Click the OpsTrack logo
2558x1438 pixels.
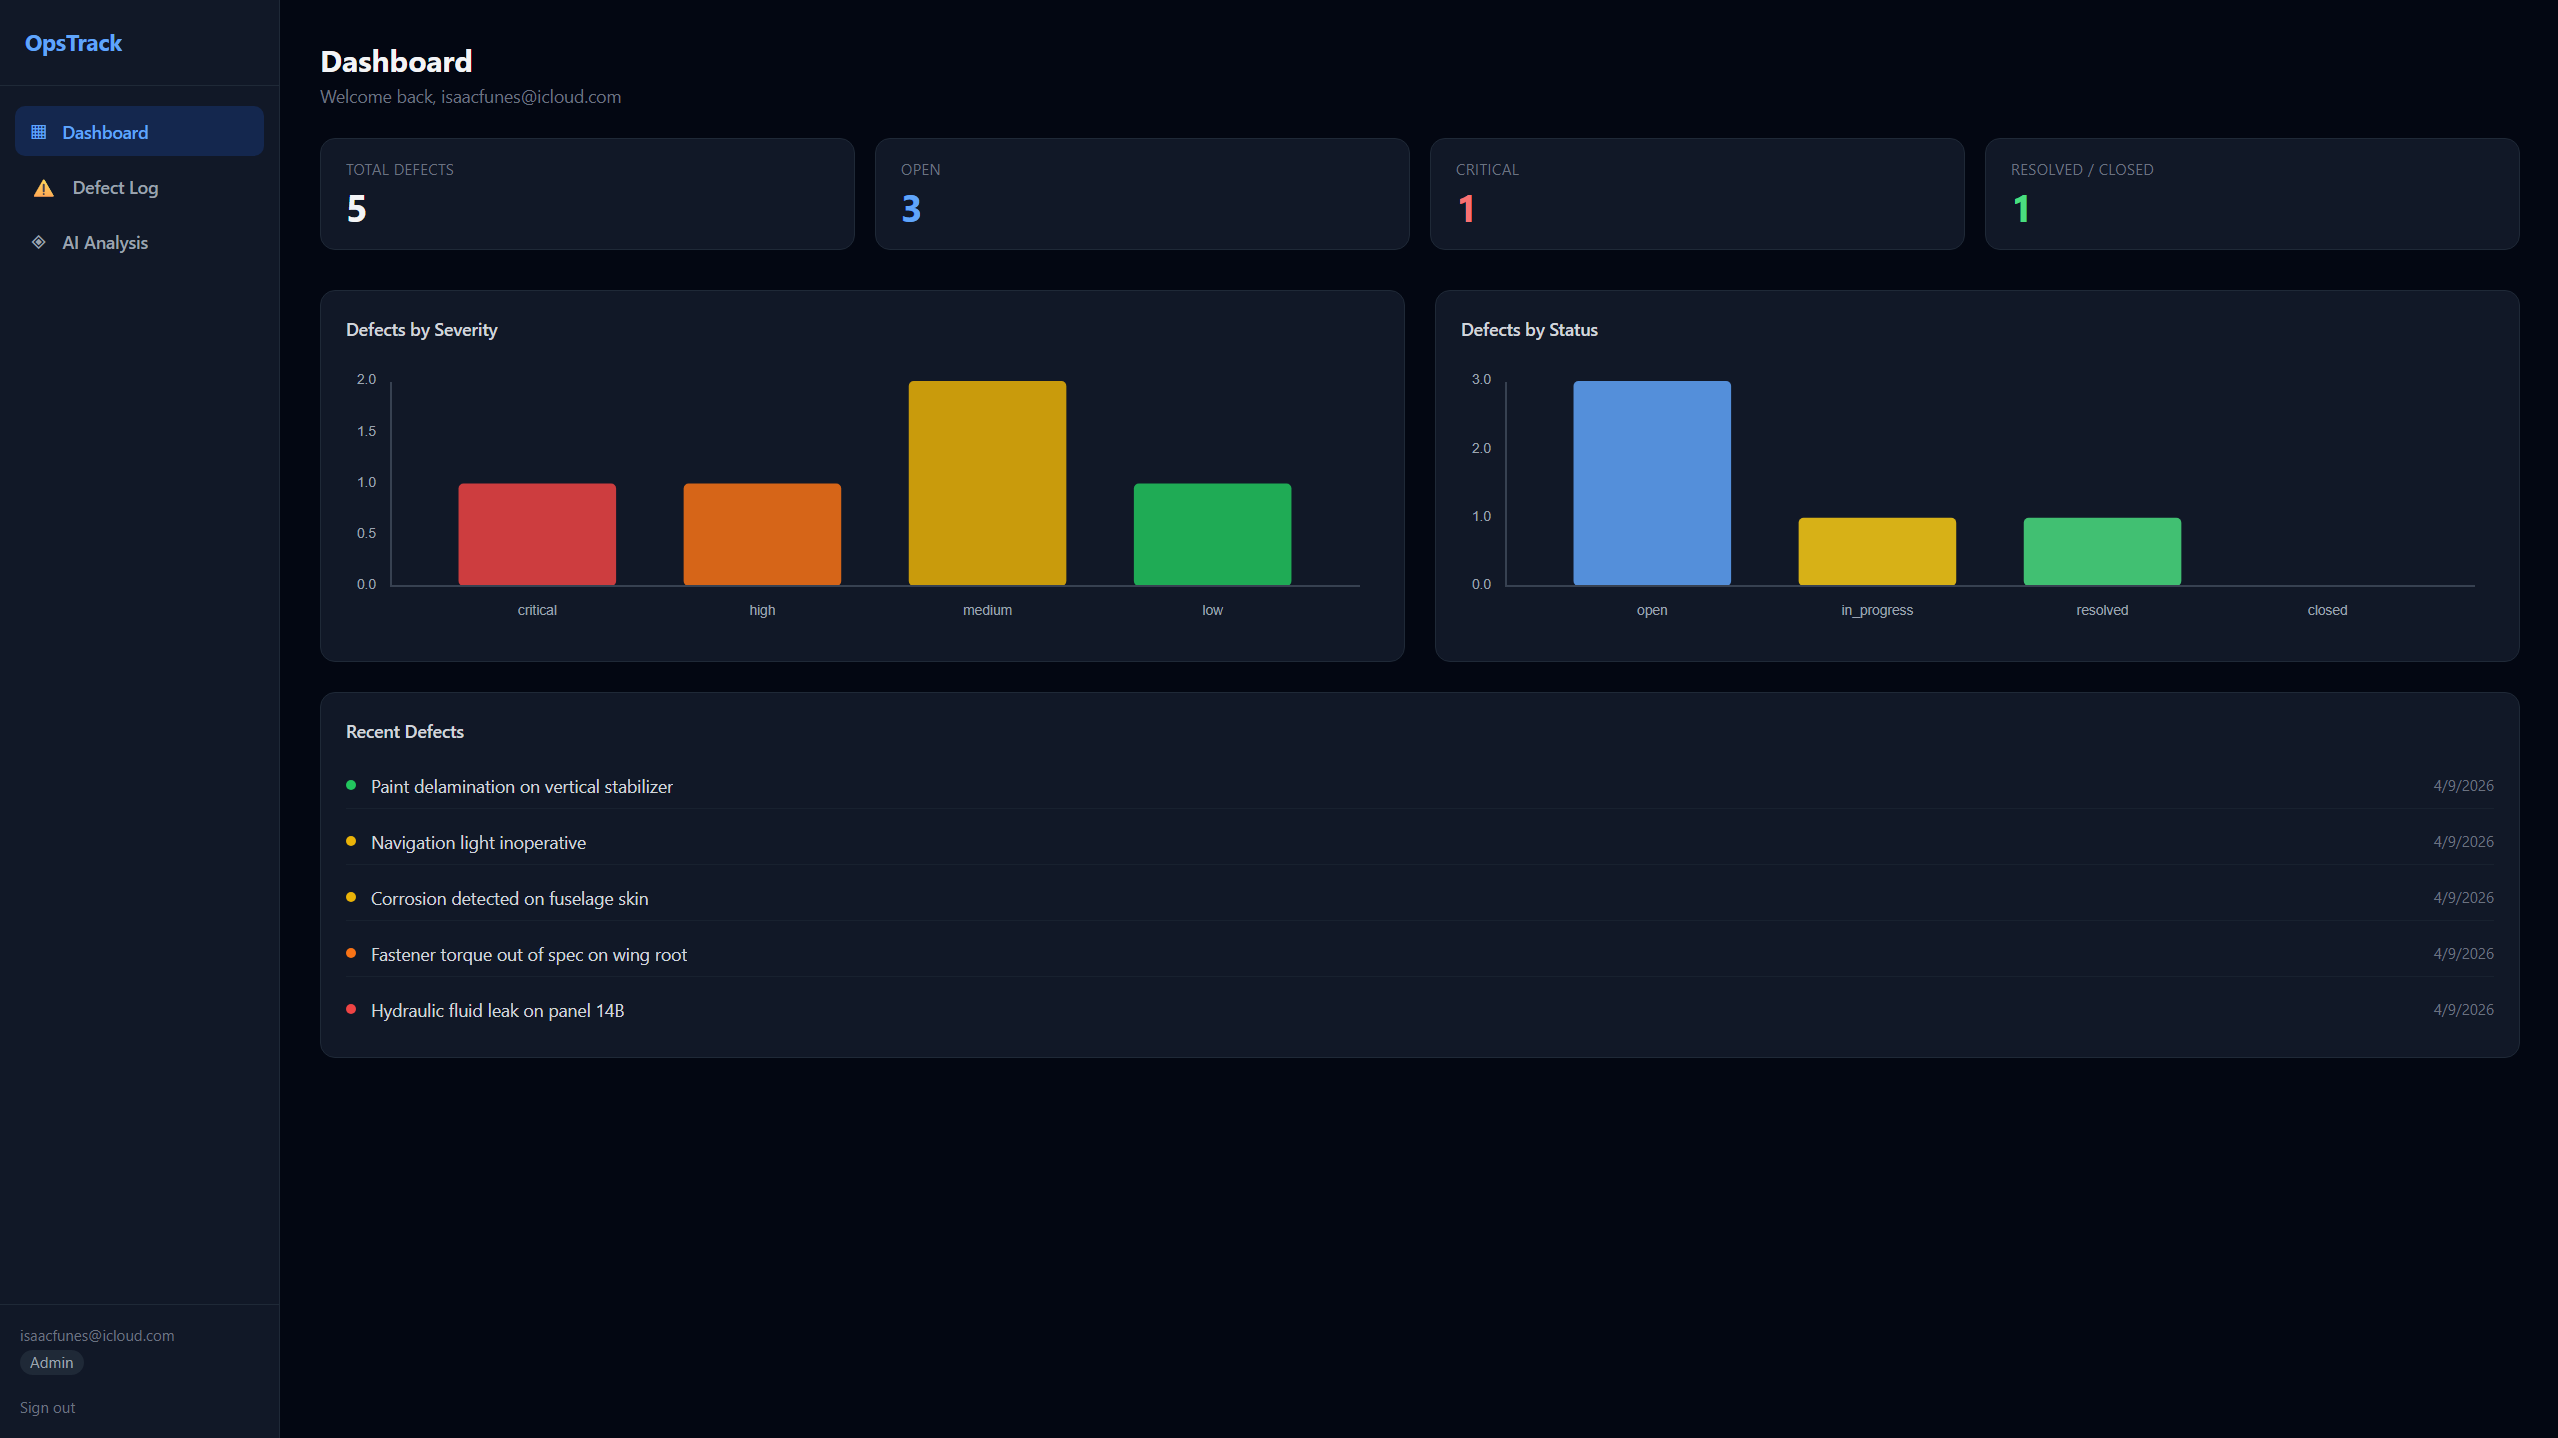point(72,42)
